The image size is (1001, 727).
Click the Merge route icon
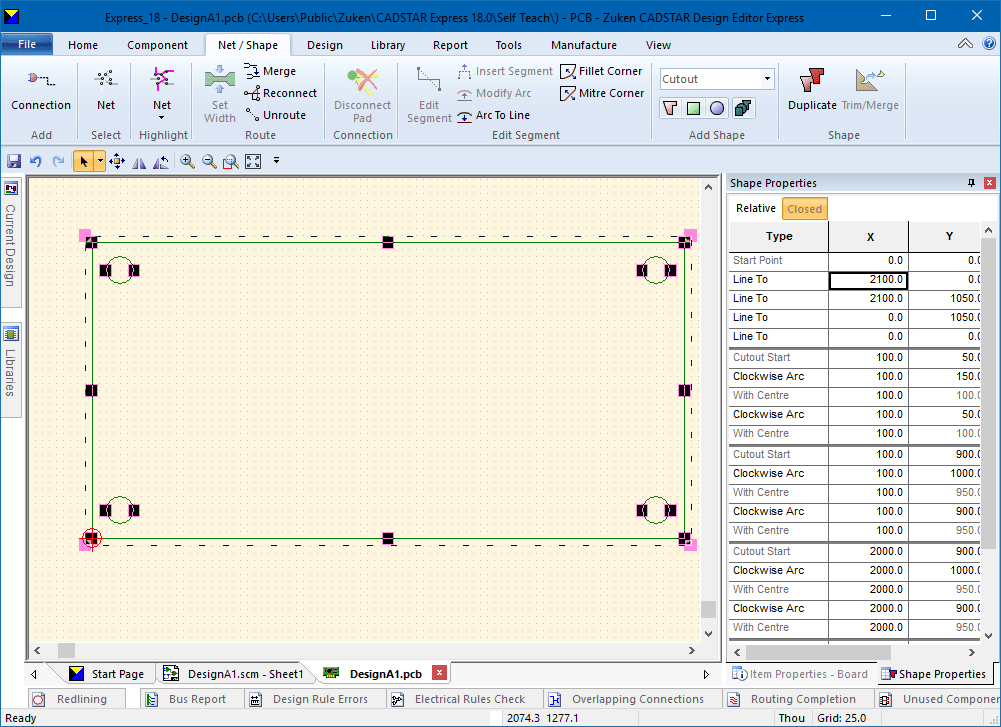point(252,71)
